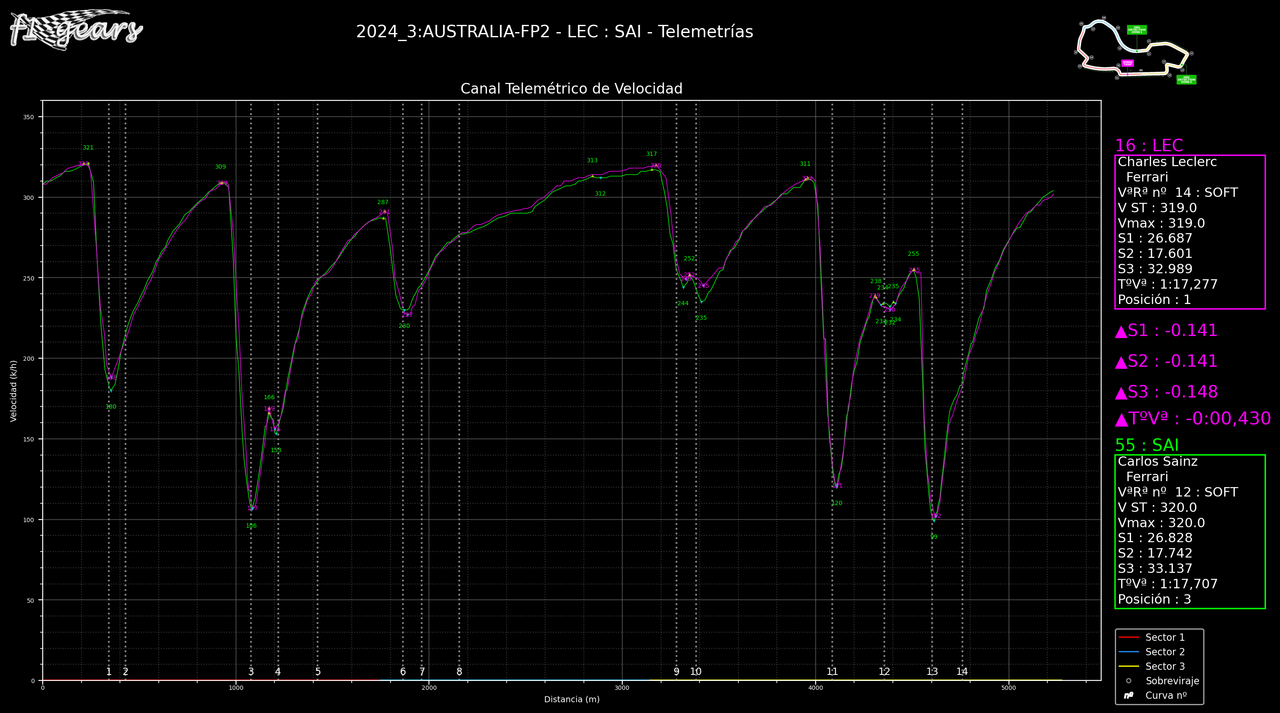Click the 'Vmax : 320.0' value
This screenshot has width=1280, height=713.
(x=1161, y=523)
